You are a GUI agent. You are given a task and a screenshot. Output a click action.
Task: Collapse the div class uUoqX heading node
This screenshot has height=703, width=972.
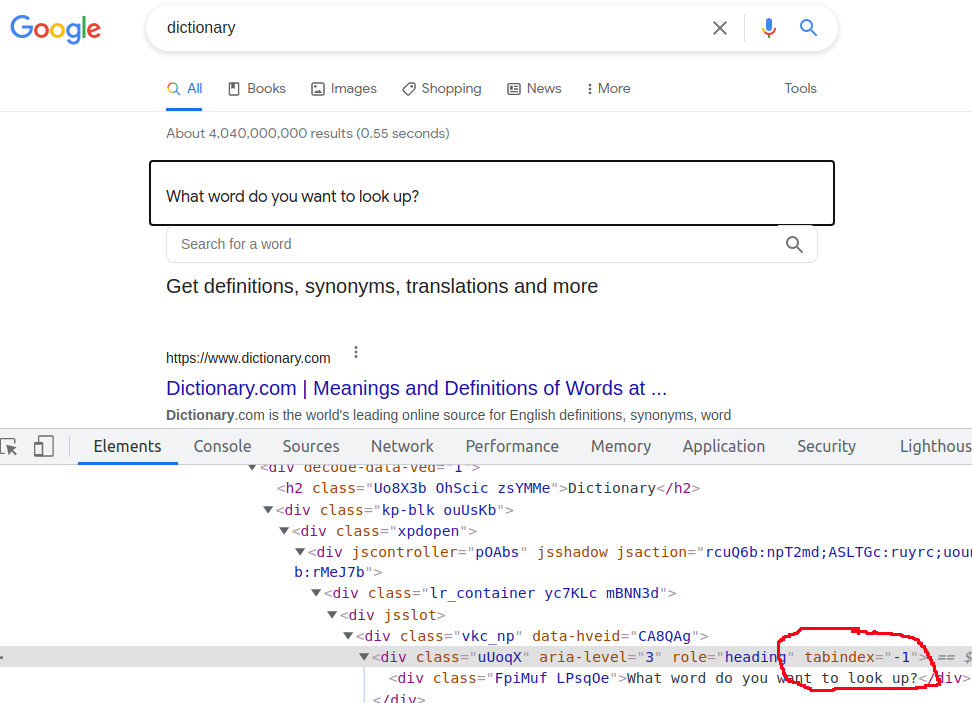(364, 657)
